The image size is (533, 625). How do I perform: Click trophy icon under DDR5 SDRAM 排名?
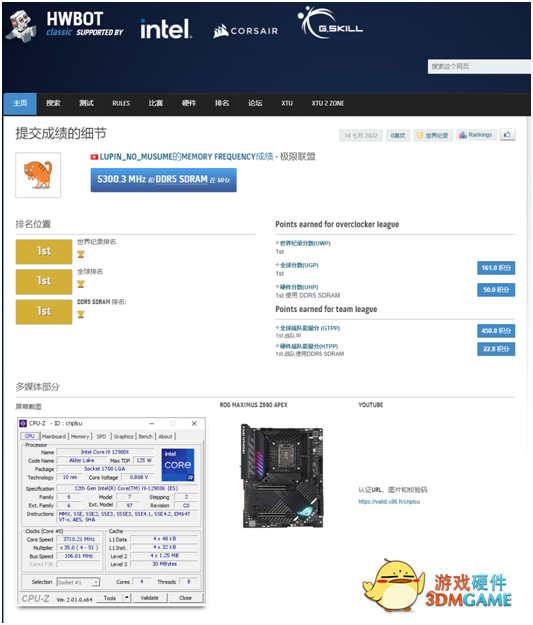[x=81, y=314]
